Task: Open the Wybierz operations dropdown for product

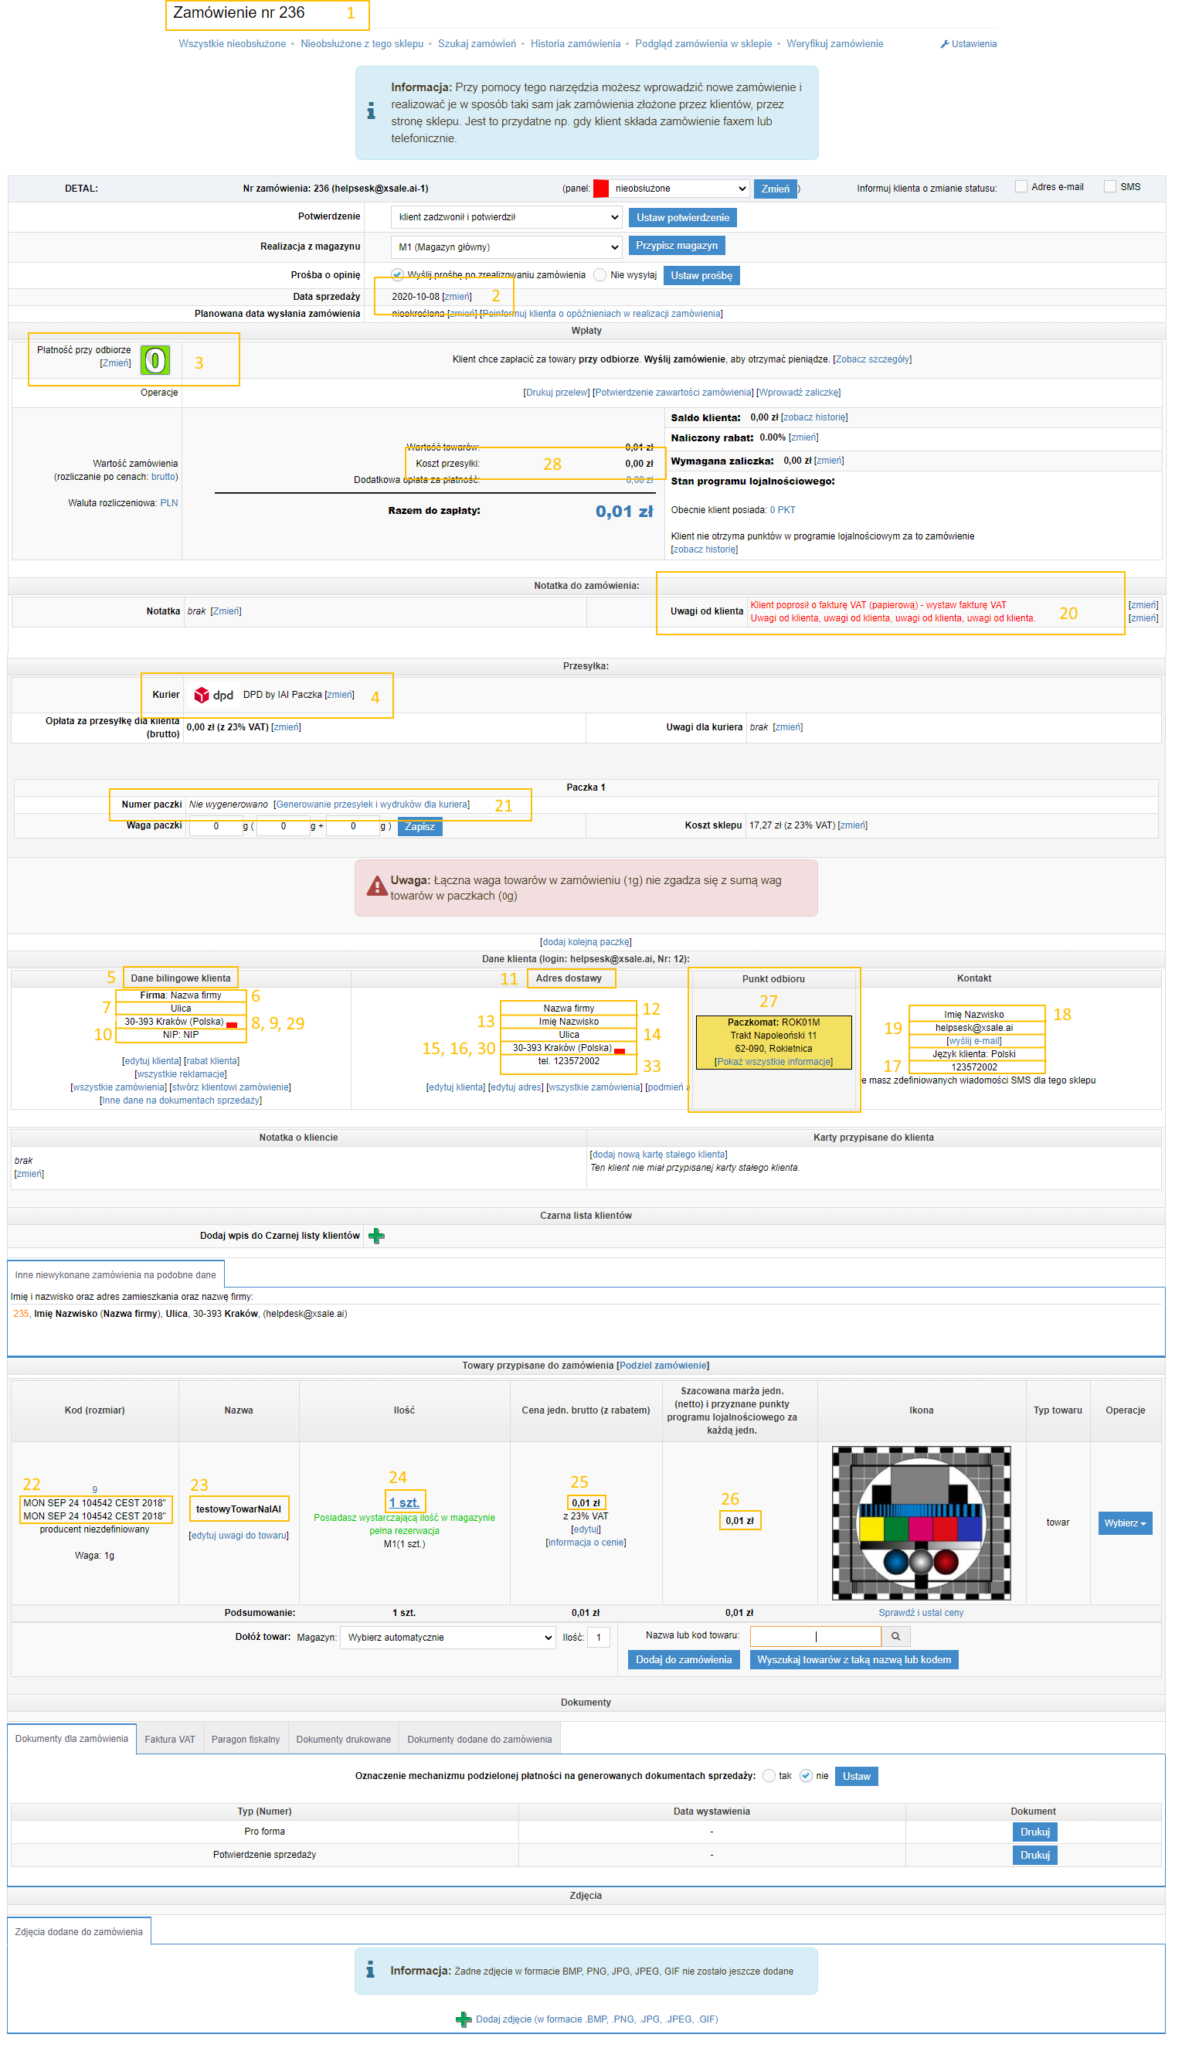Action: coord(1125,1523)
